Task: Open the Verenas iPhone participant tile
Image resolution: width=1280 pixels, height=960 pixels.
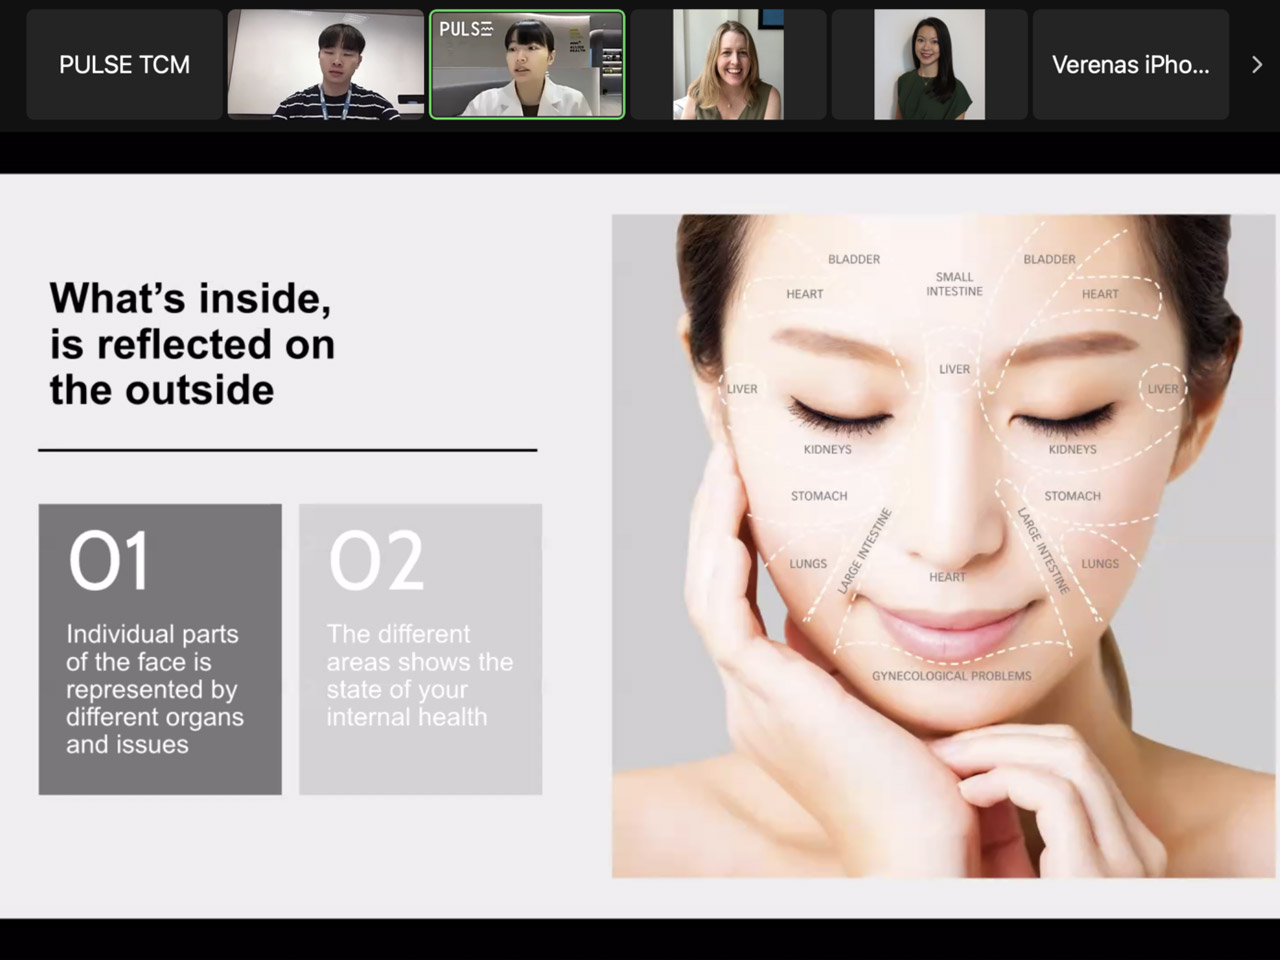Action: pyautogui.click(x=1130, y=65)
